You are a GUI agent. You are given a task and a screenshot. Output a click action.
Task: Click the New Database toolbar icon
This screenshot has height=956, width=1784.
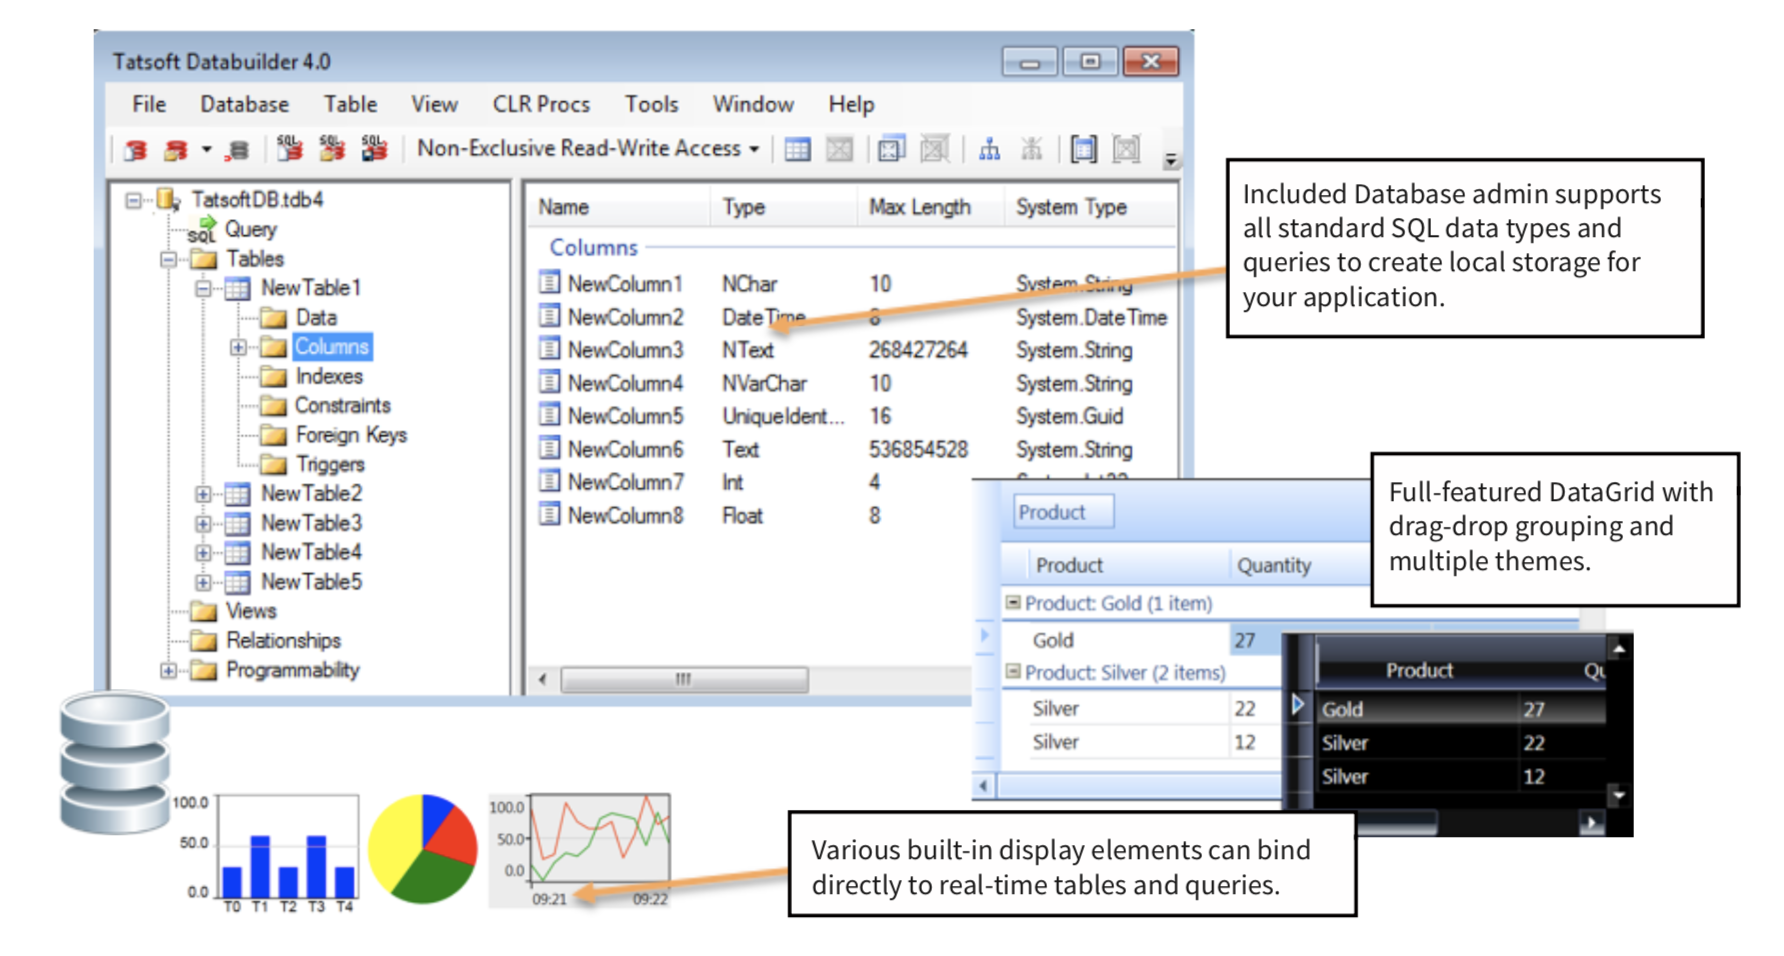[x=136, y=150]
